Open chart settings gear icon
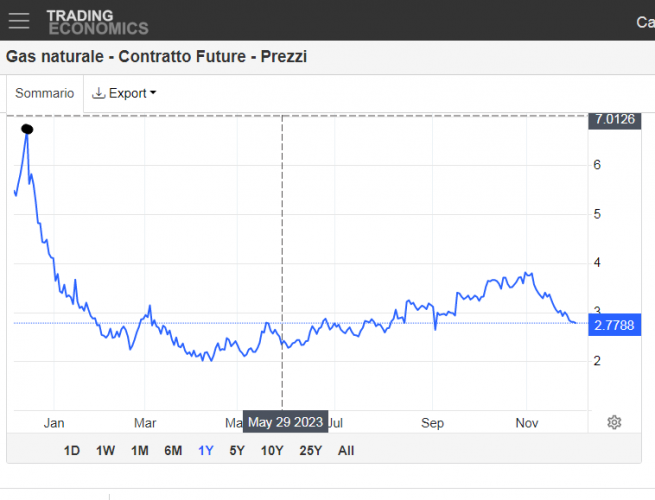 click(614, 422)
